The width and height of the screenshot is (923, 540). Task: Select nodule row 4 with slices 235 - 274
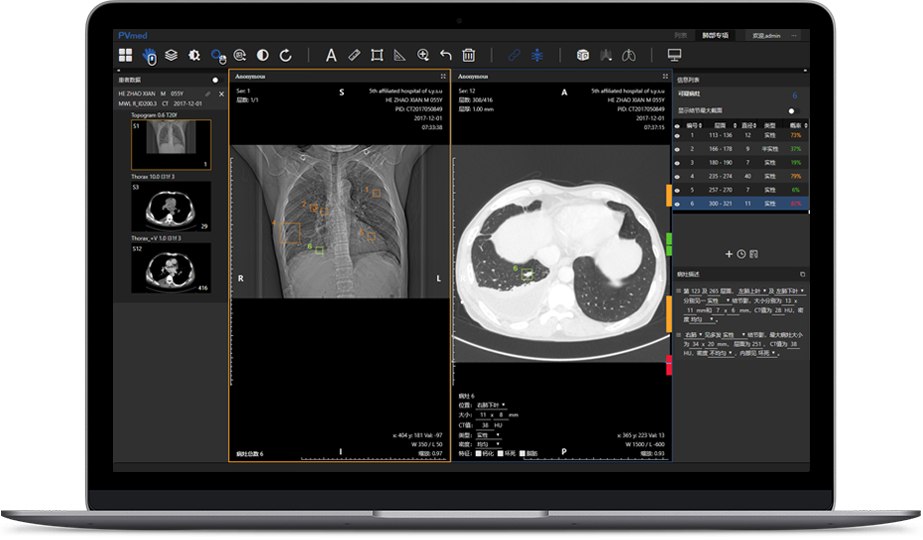741,177
